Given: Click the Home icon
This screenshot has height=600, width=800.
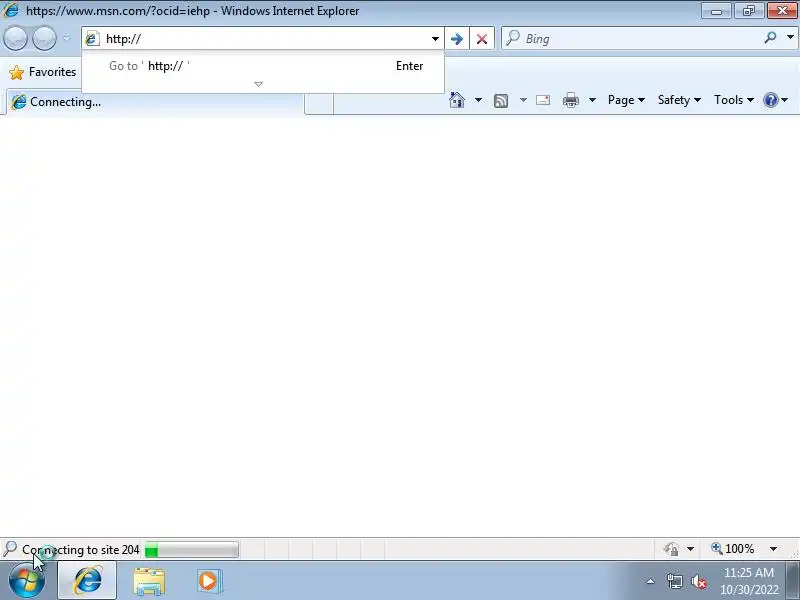Looking at the screenshot, I should tap(457, 100).
